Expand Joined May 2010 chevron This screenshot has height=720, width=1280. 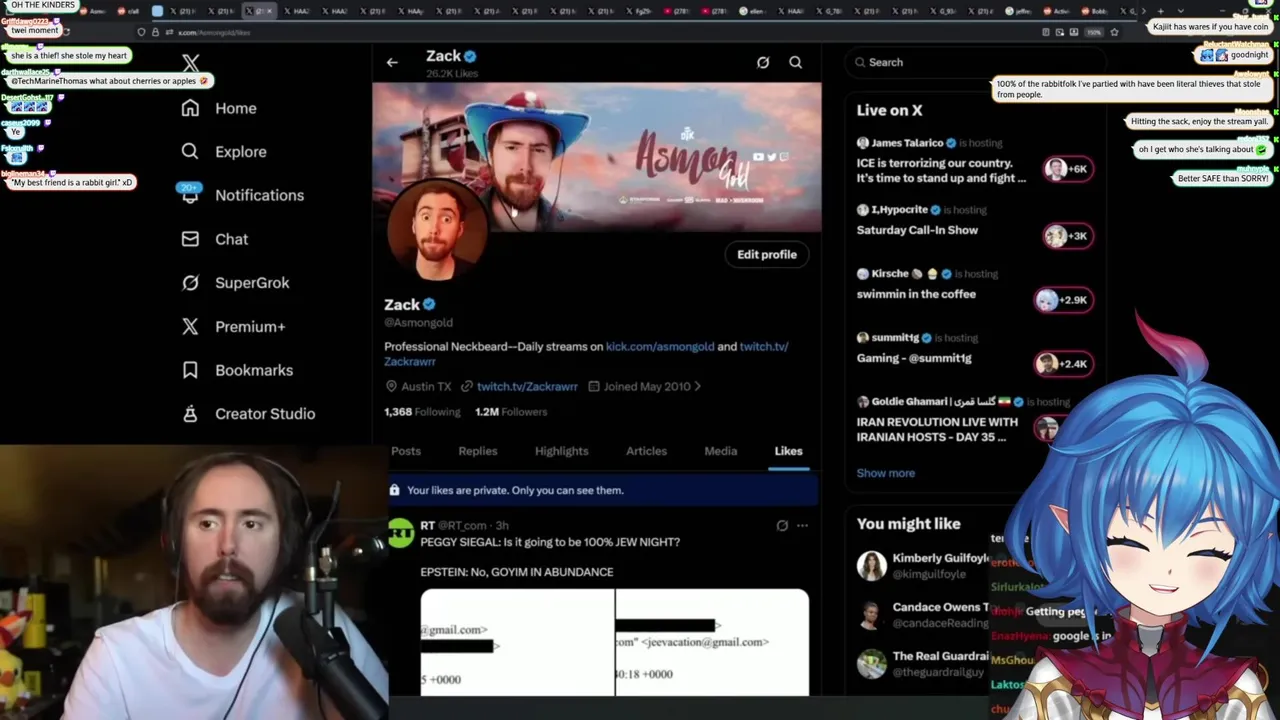click(697, 387)
